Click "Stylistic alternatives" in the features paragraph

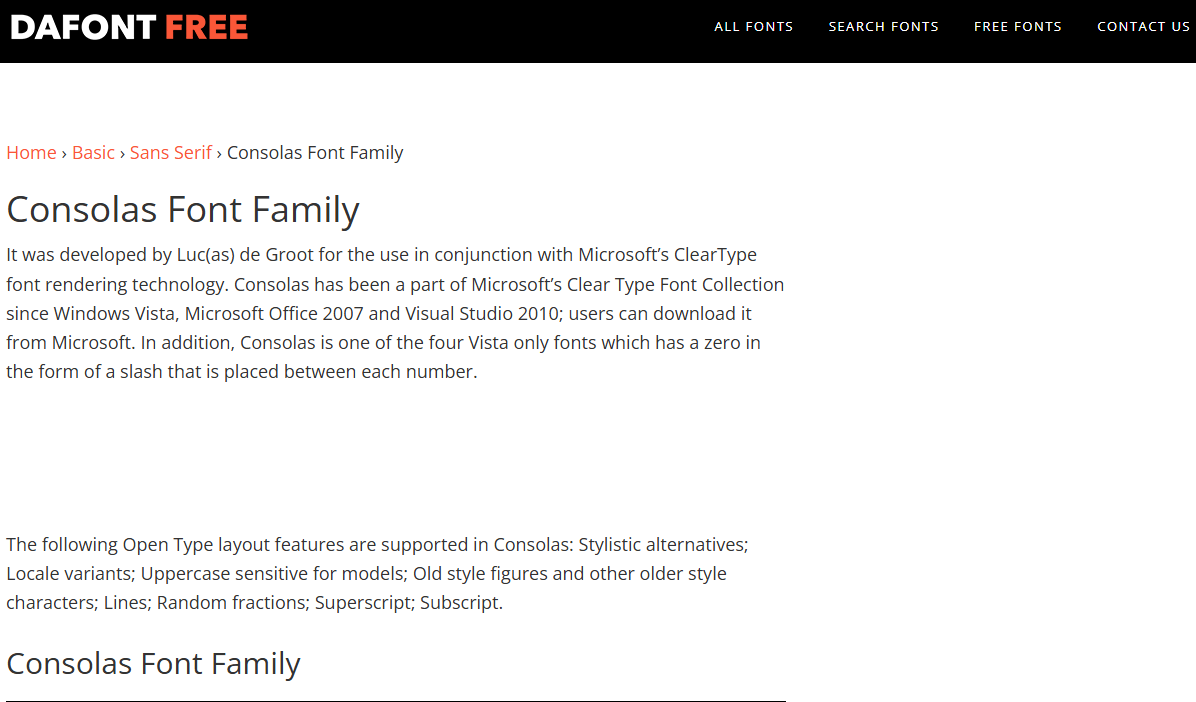(662, 545)
